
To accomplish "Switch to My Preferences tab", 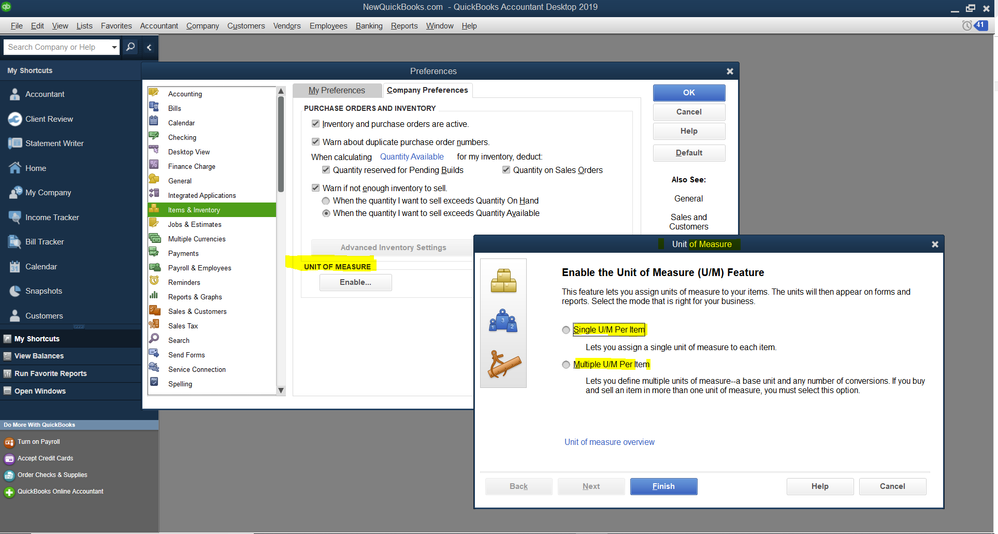I will pyautogui.click(x=337, y=90).
